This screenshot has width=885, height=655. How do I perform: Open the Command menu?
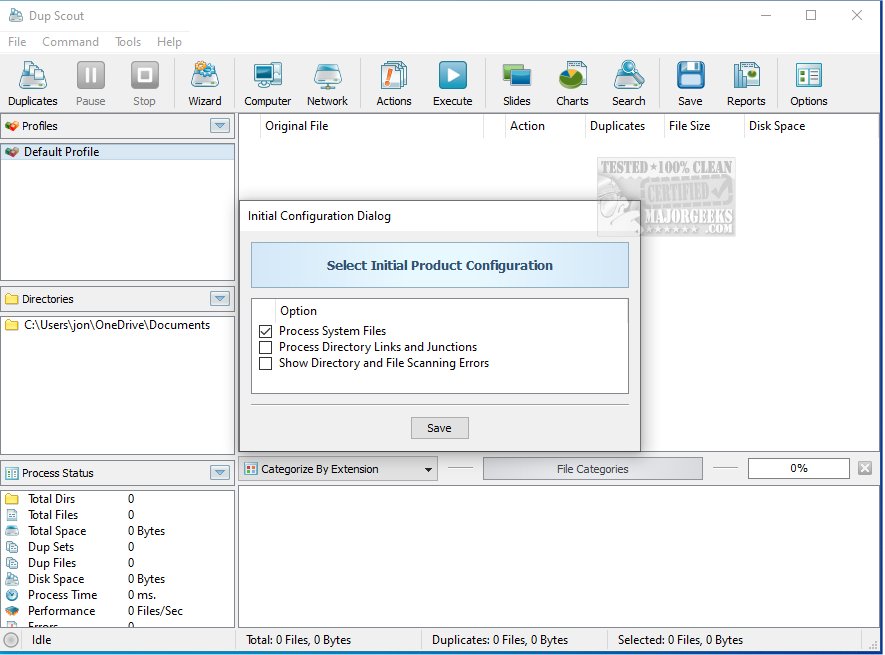pyautogui.click(x=70, y=42)
